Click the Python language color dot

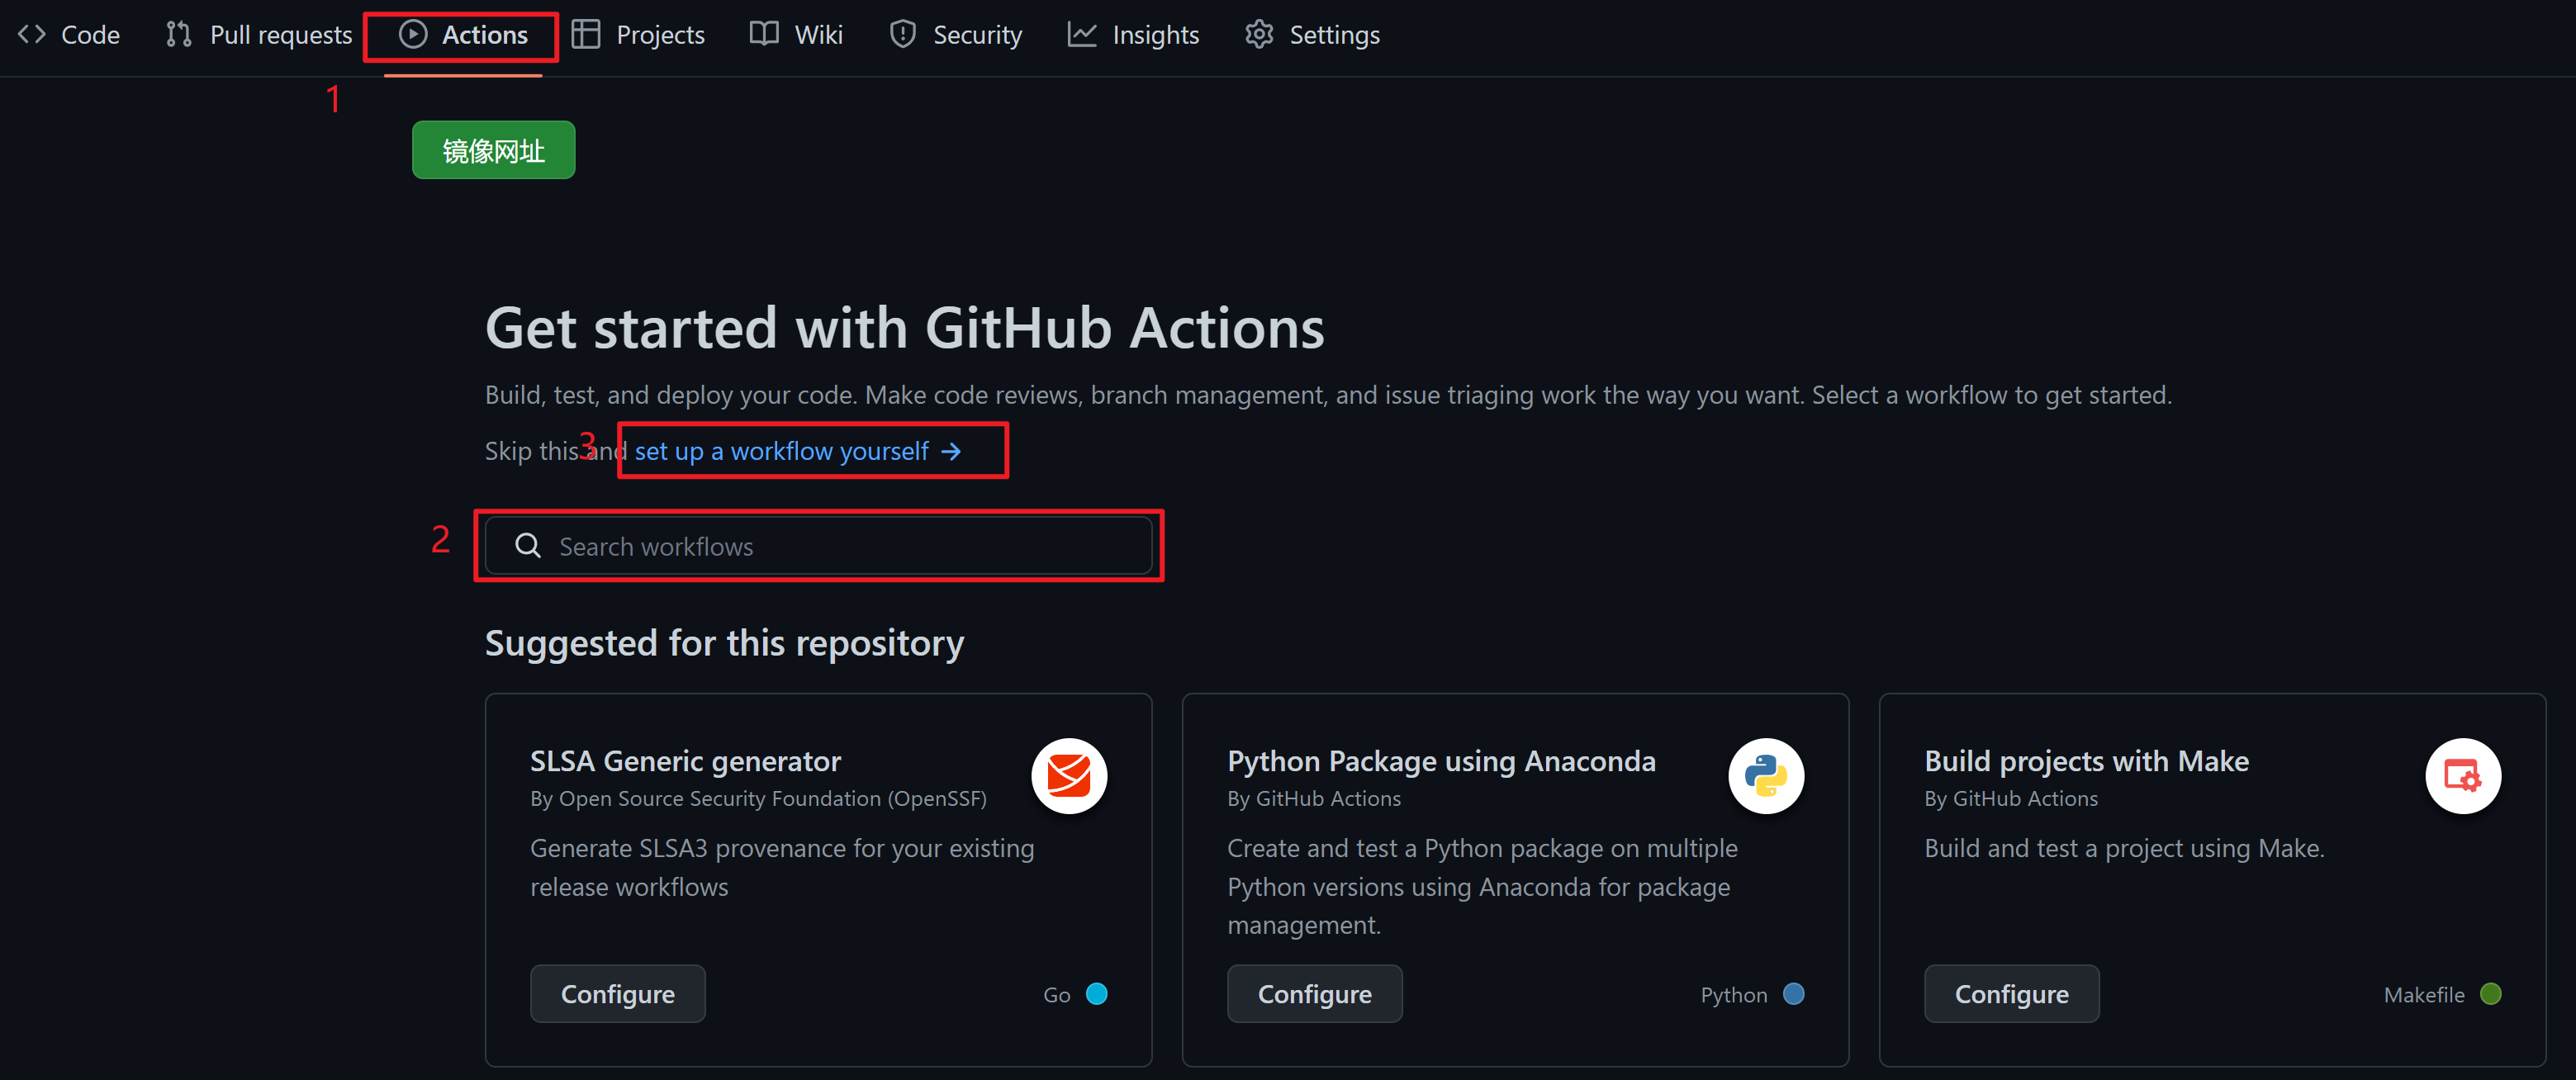[x=1794, y=994]
